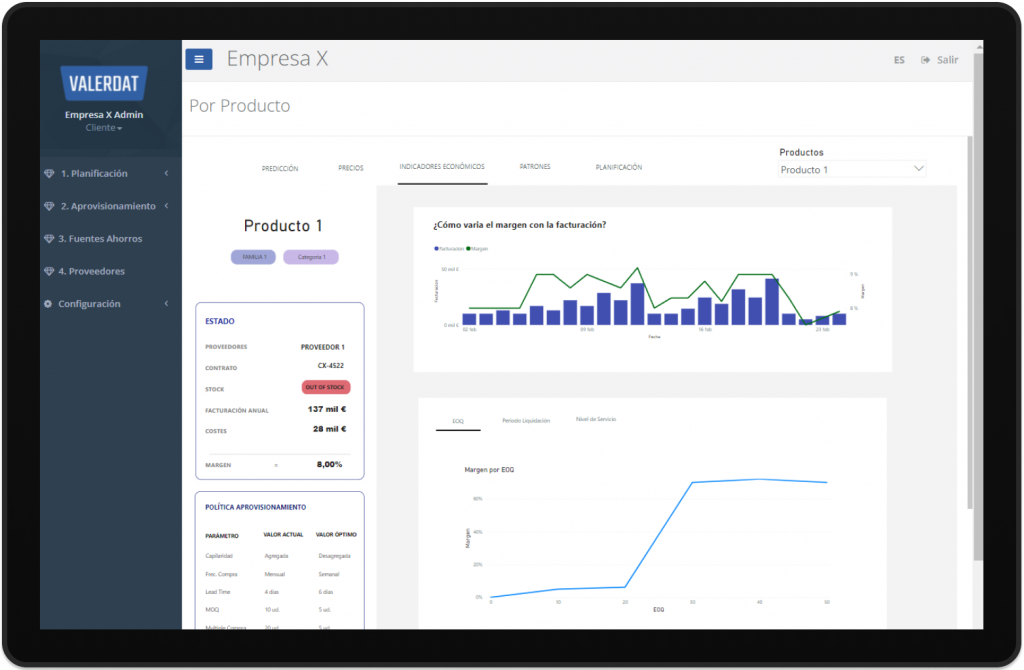Select the Periodo Liquidación chart tab
Viewport: 1024px width, 670px height.
click(x=526, y=421)
